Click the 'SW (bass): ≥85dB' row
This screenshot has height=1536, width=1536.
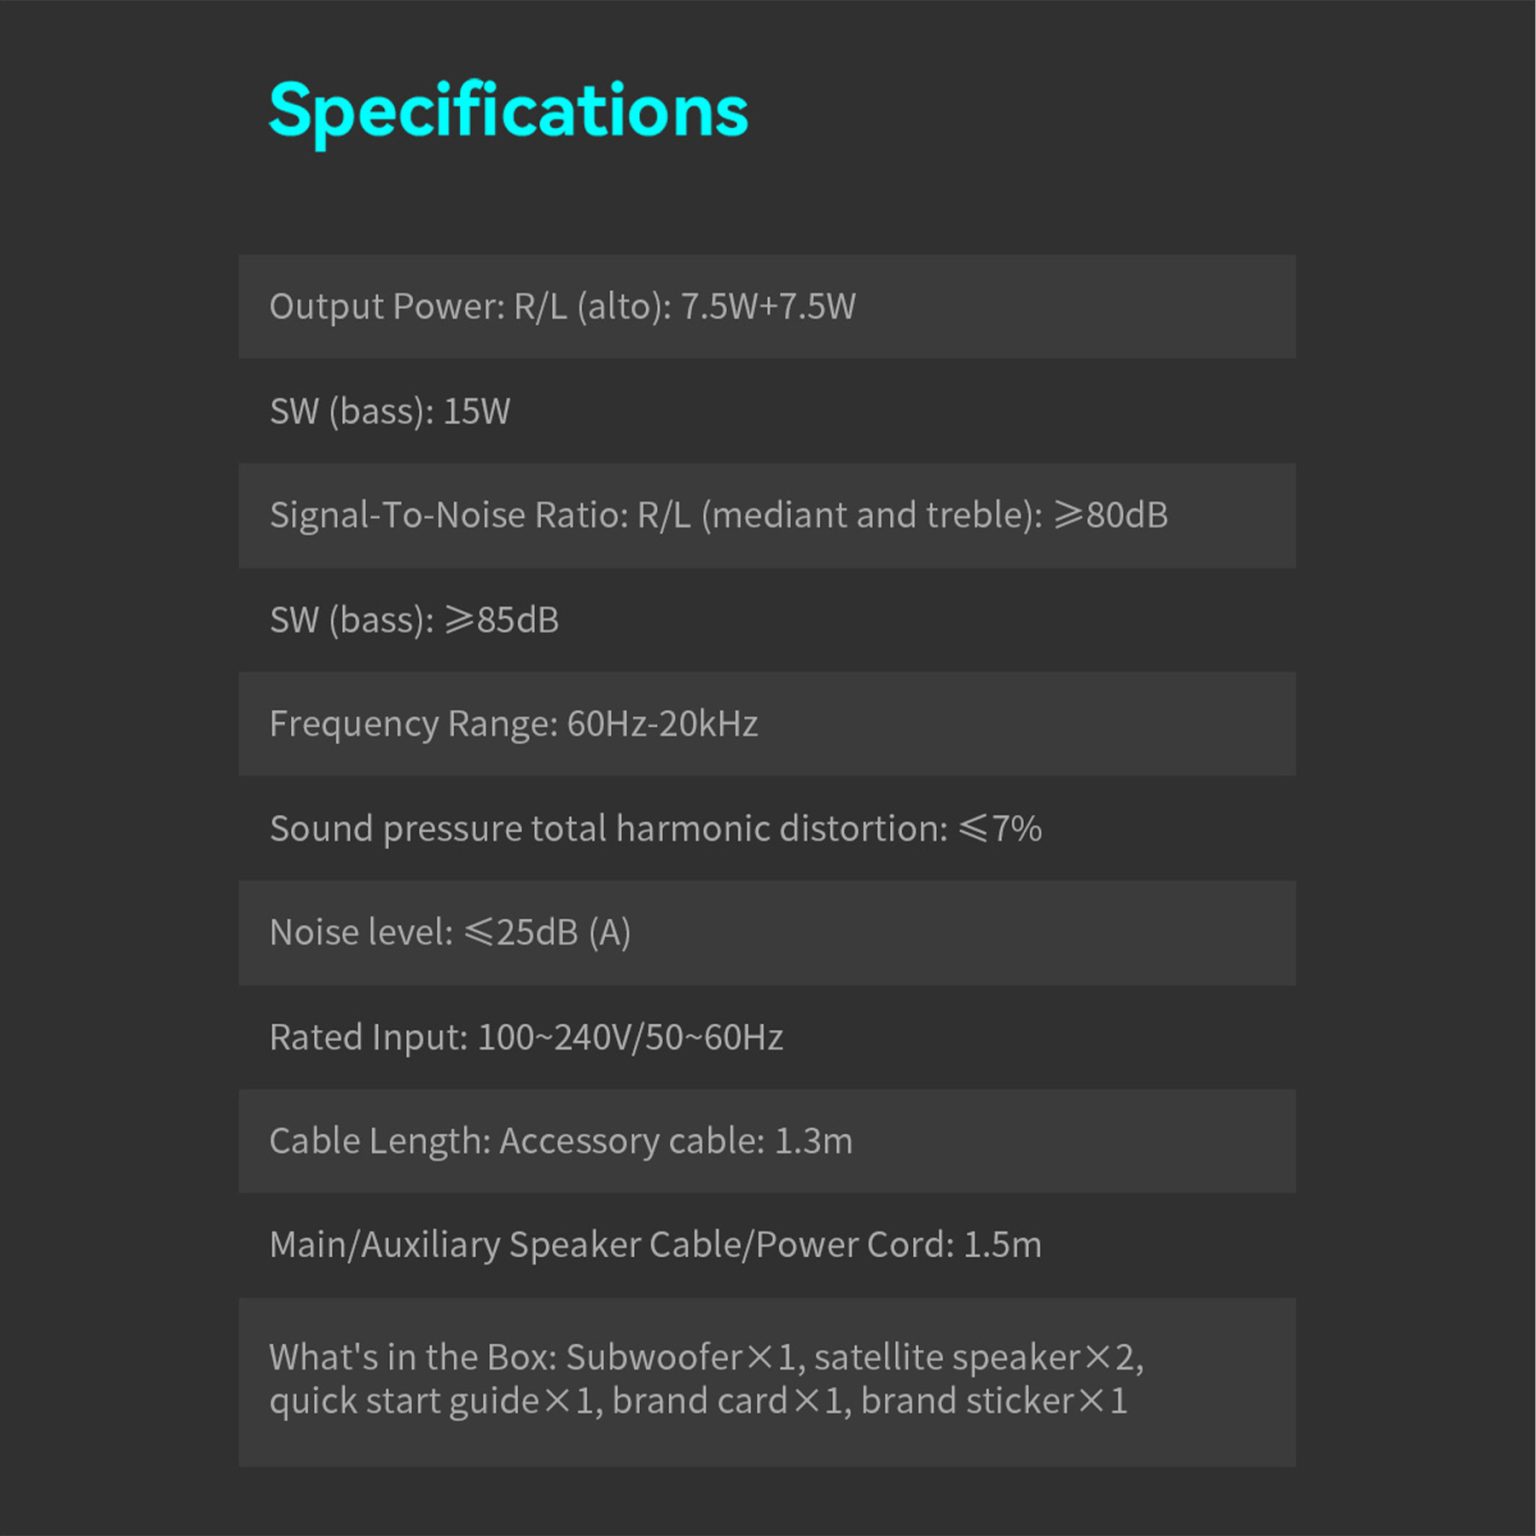coord(414,620)
